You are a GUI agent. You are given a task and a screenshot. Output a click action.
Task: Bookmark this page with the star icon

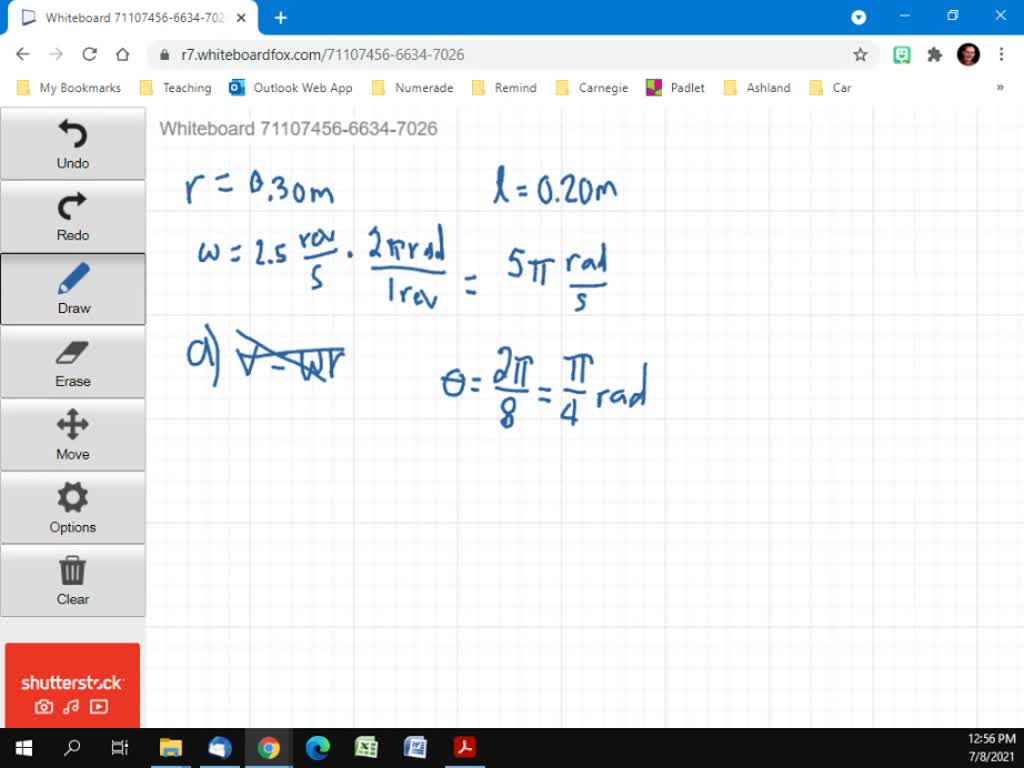coord(860,55)
